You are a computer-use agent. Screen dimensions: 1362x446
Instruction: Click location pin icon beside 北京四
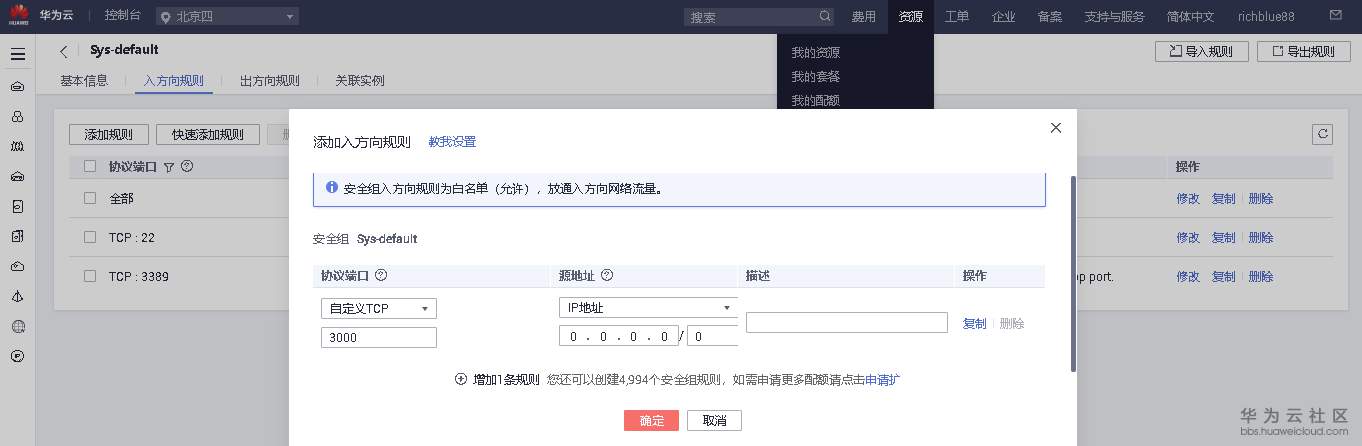pos(165,17)
